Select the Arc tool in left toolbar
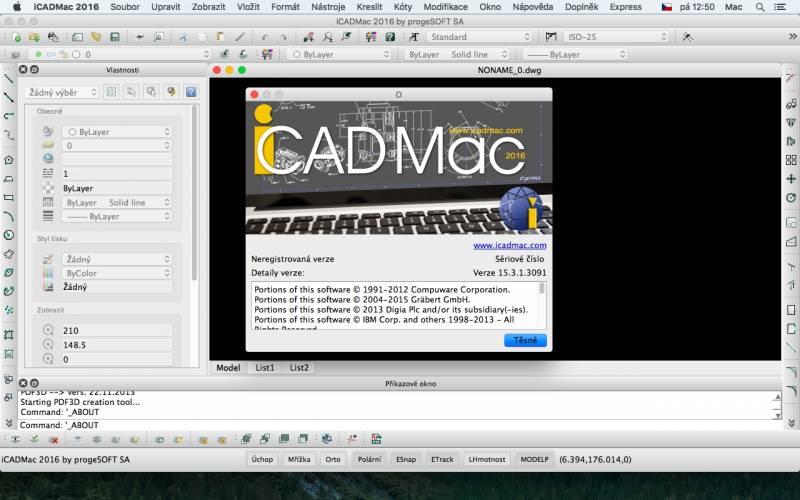The height and width of the screenshot is (500, 800). 9,216
